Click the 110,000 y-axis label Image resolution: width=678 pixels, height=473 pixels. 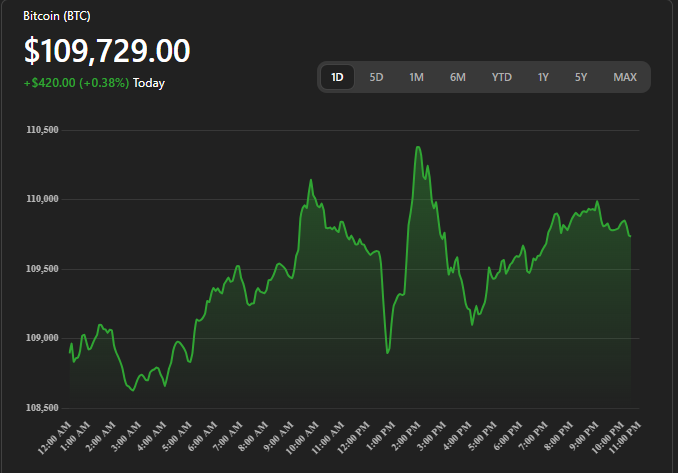tap(42, 199)
